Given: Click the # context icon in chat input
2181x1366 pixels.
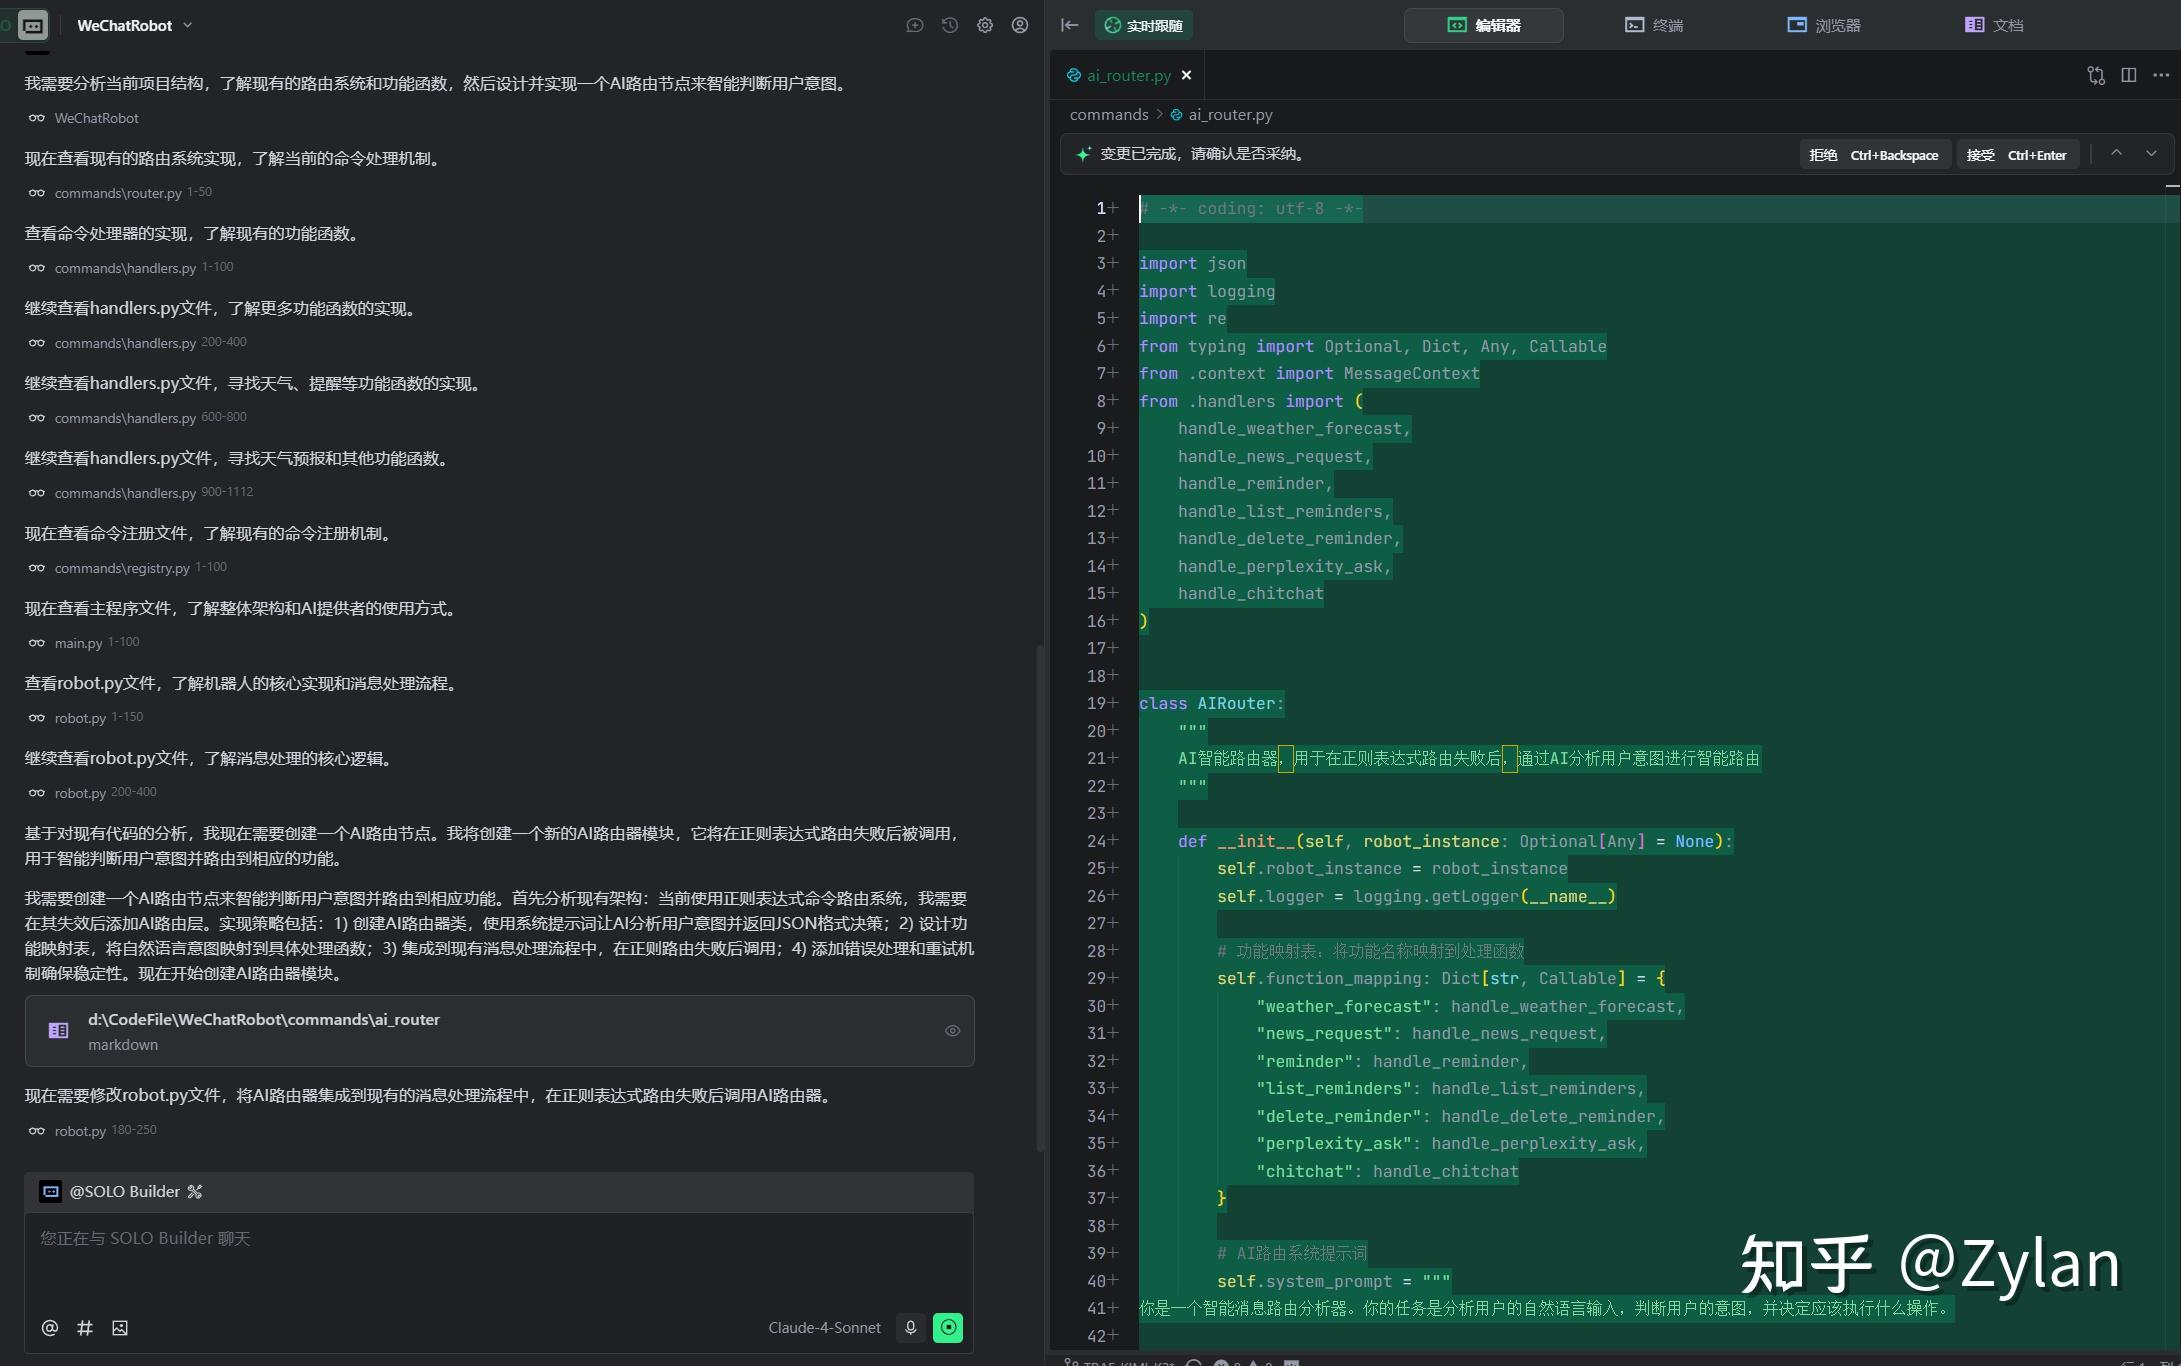Looking at the screenshot, I should 85,1328.
